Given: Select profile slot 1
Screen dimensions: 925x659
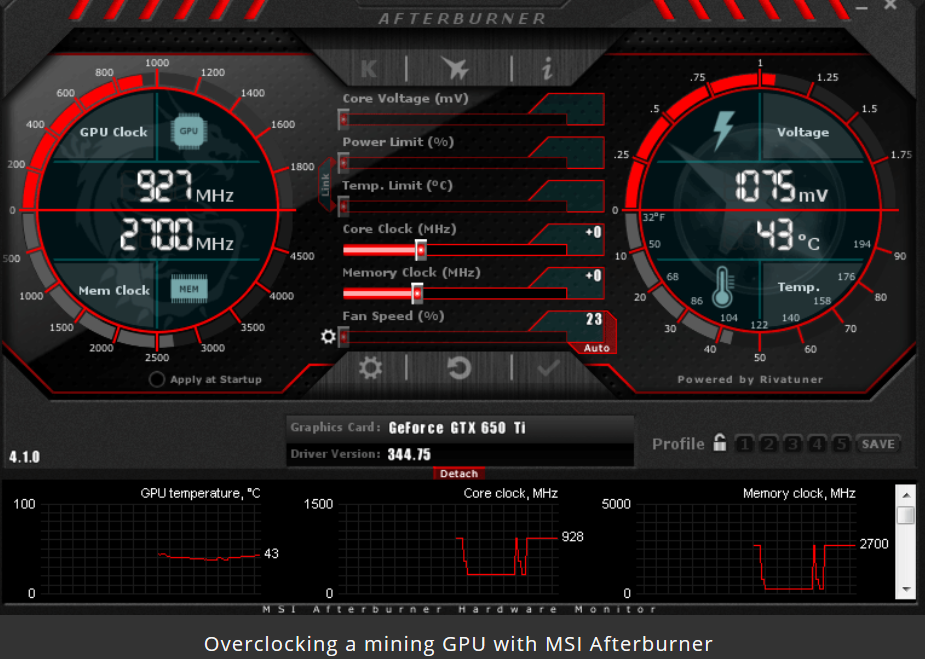Looking at the screenshot, I should click(x=745, y=444).
